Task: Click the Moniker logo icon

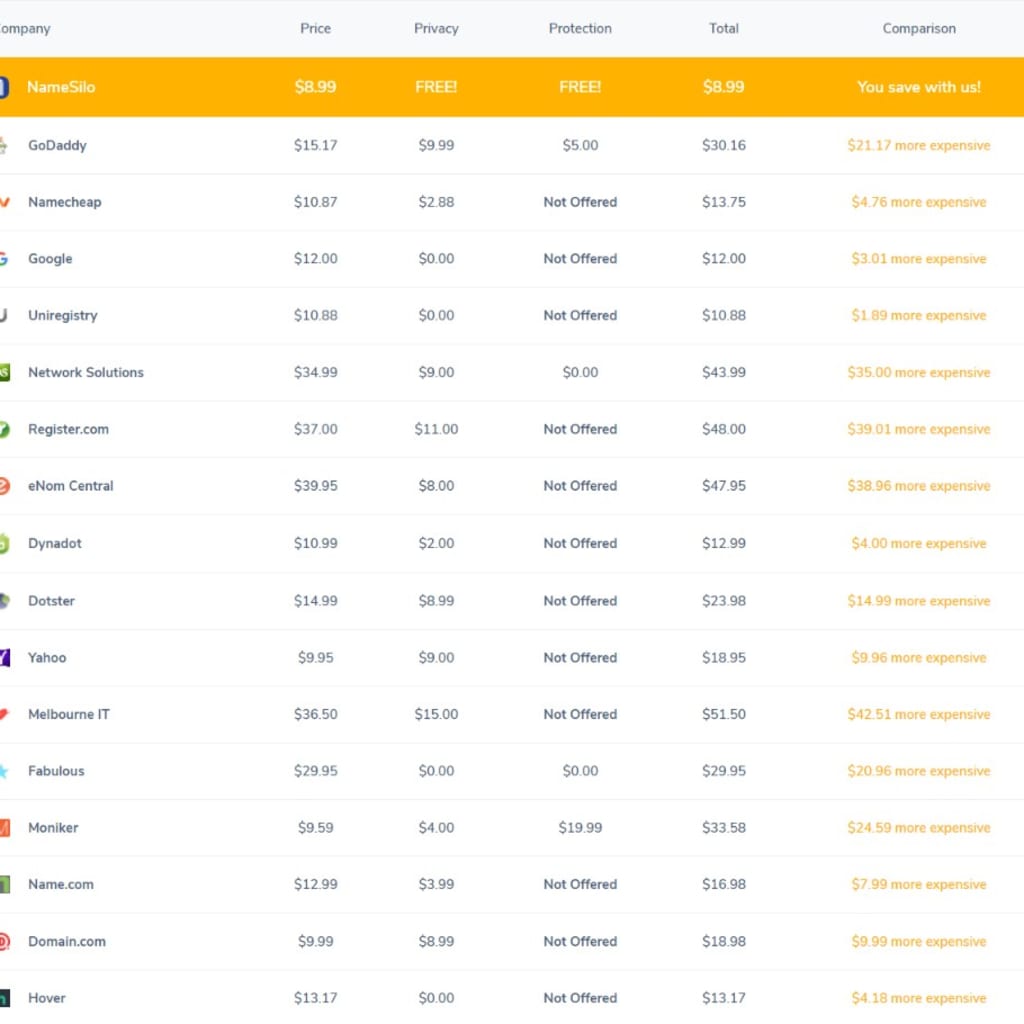Action: click(5, 827)
